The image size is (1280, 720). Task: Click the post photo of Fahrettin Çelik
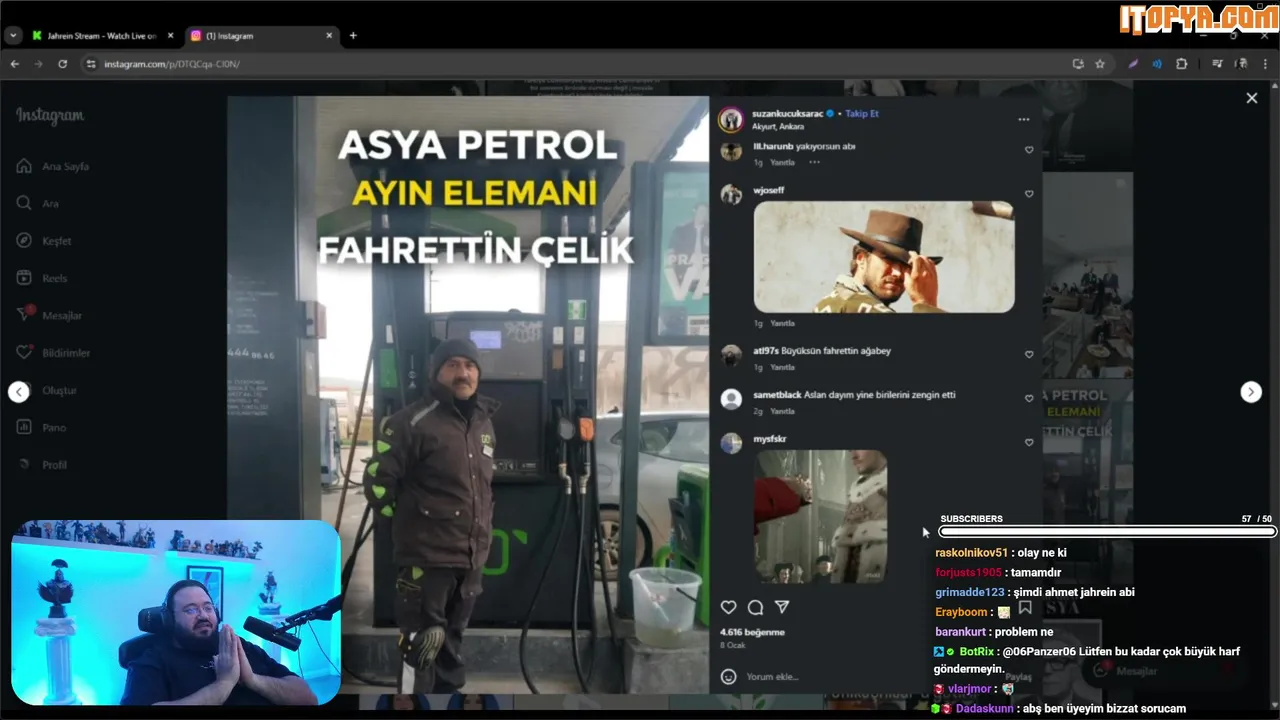pyautogui.click(x=468, y=394)
